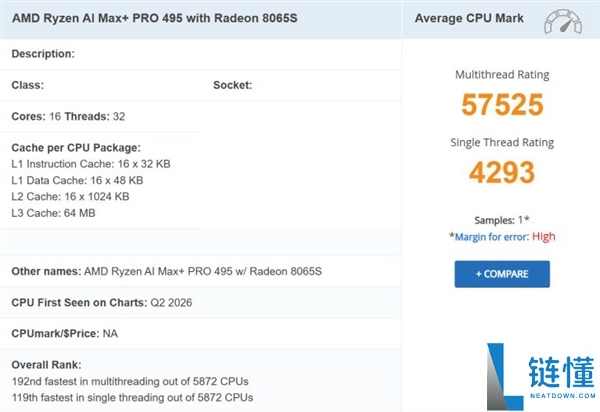
Task: Click CPU First Seen on Charts: Q2 2026
Action: point(102,303)
